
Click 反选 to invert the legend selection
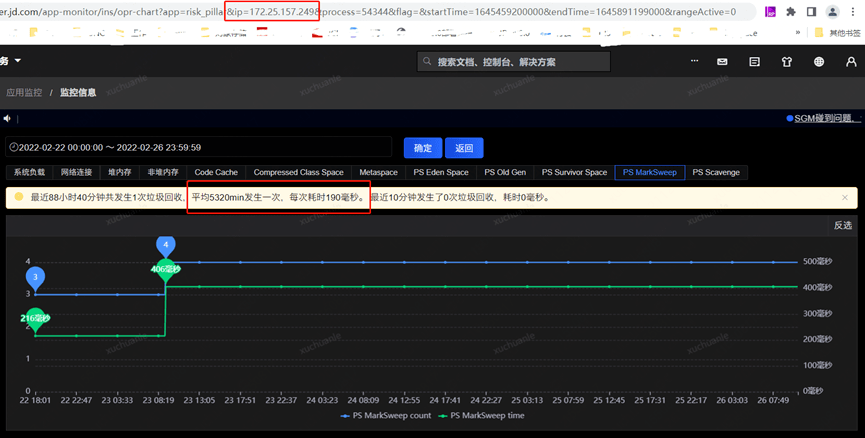tap(842, 225)
